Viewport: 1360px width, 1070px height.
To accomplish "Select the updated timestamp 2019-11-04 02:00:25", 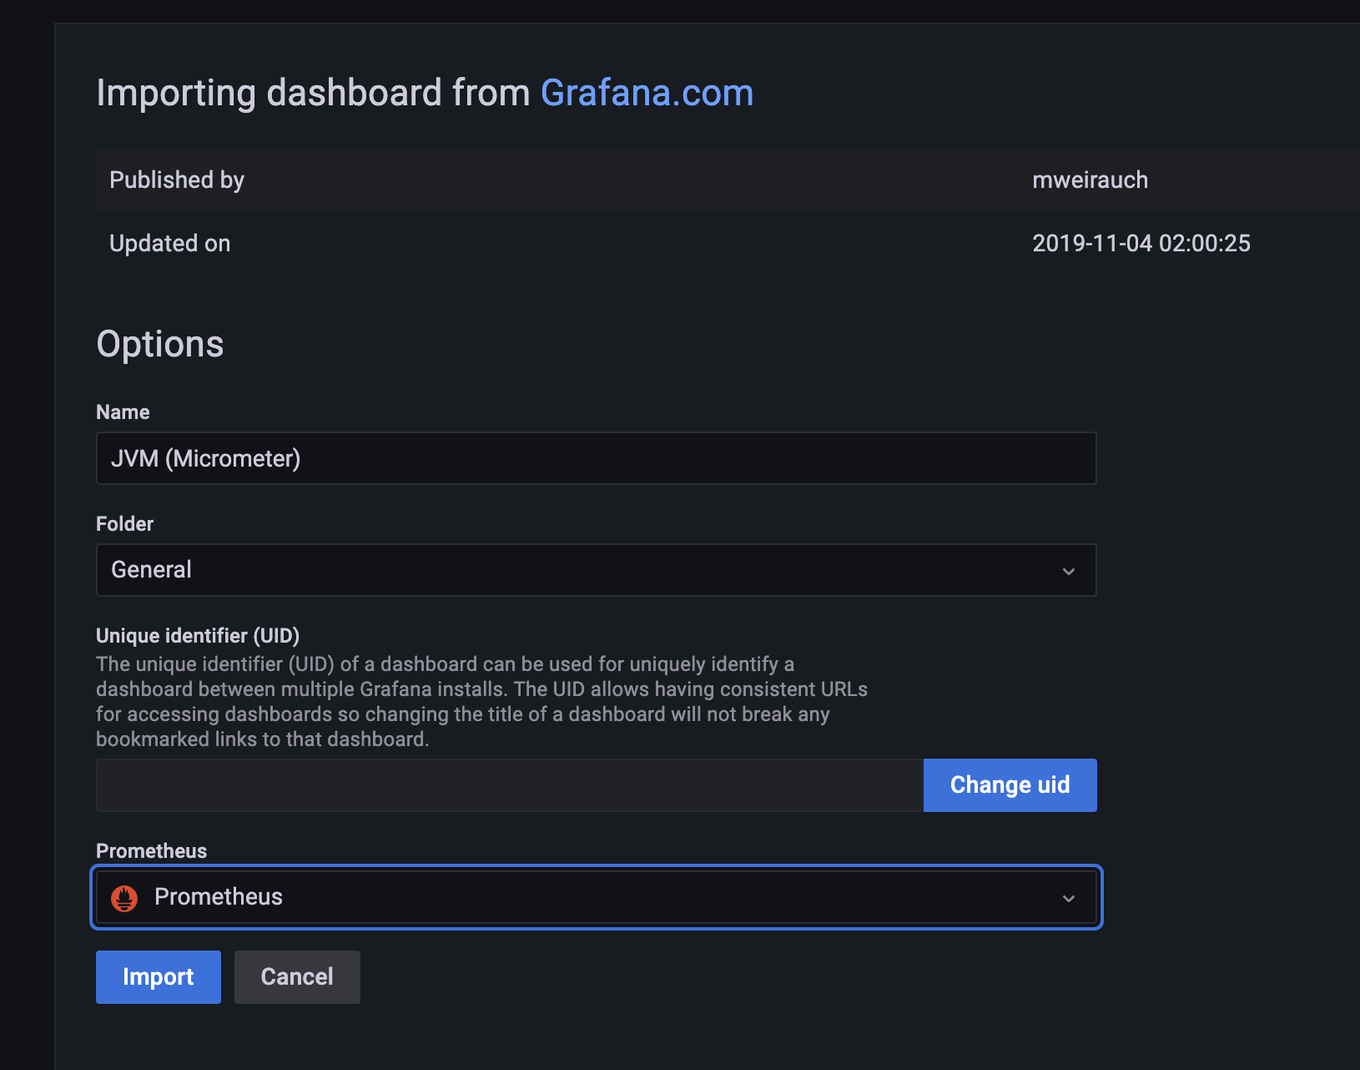I will pyautogui.click(x=1140, y=244).
